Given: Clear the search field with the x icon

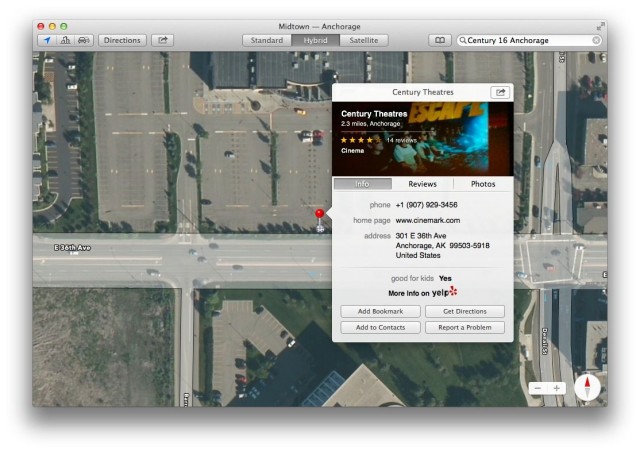Looking at the screenshot, I should pyautogui.click(x=596, y=40).
